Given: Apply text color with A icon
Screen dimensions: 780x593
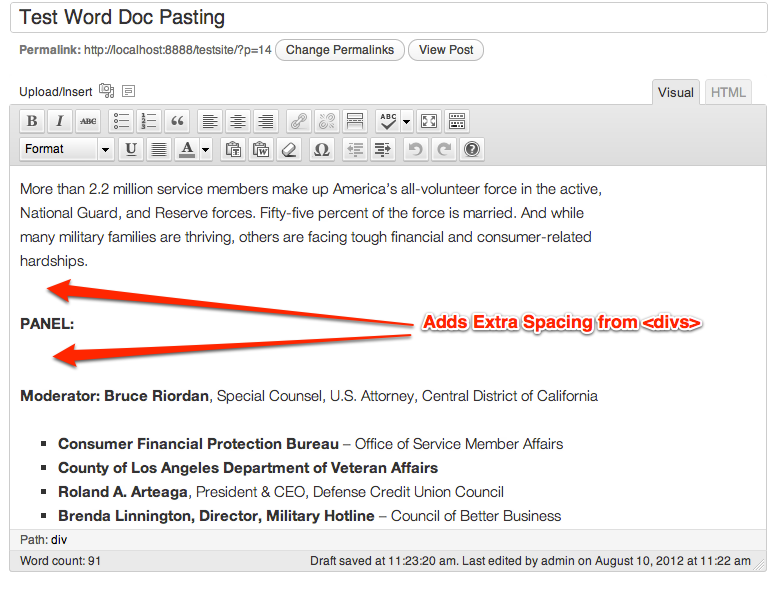Looking at the screenshot, I should [x=187, y=149].
